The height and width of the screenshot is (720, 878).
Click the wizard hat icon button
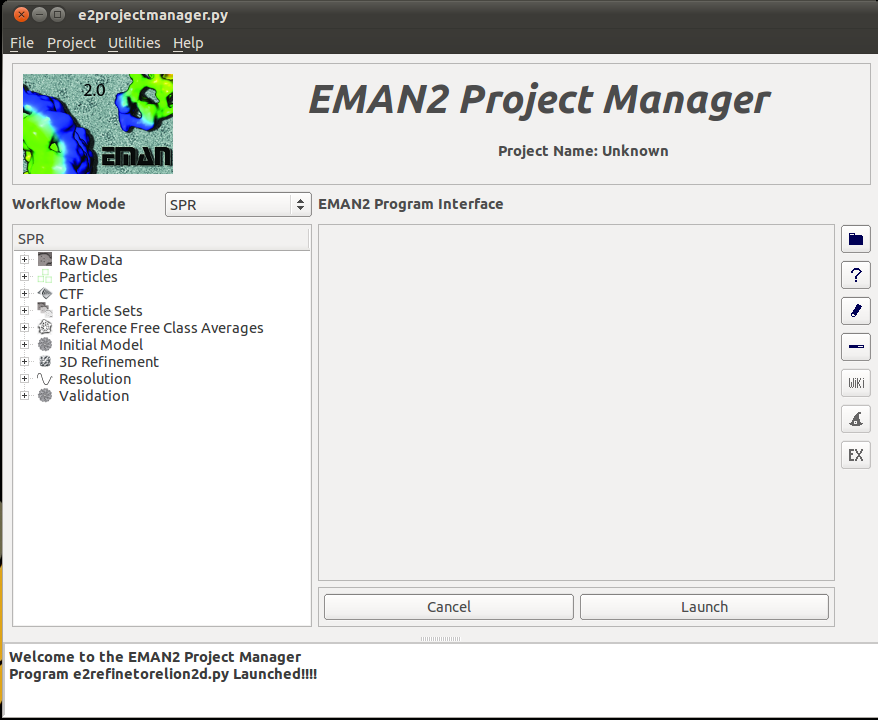click(x=855, y=419)
